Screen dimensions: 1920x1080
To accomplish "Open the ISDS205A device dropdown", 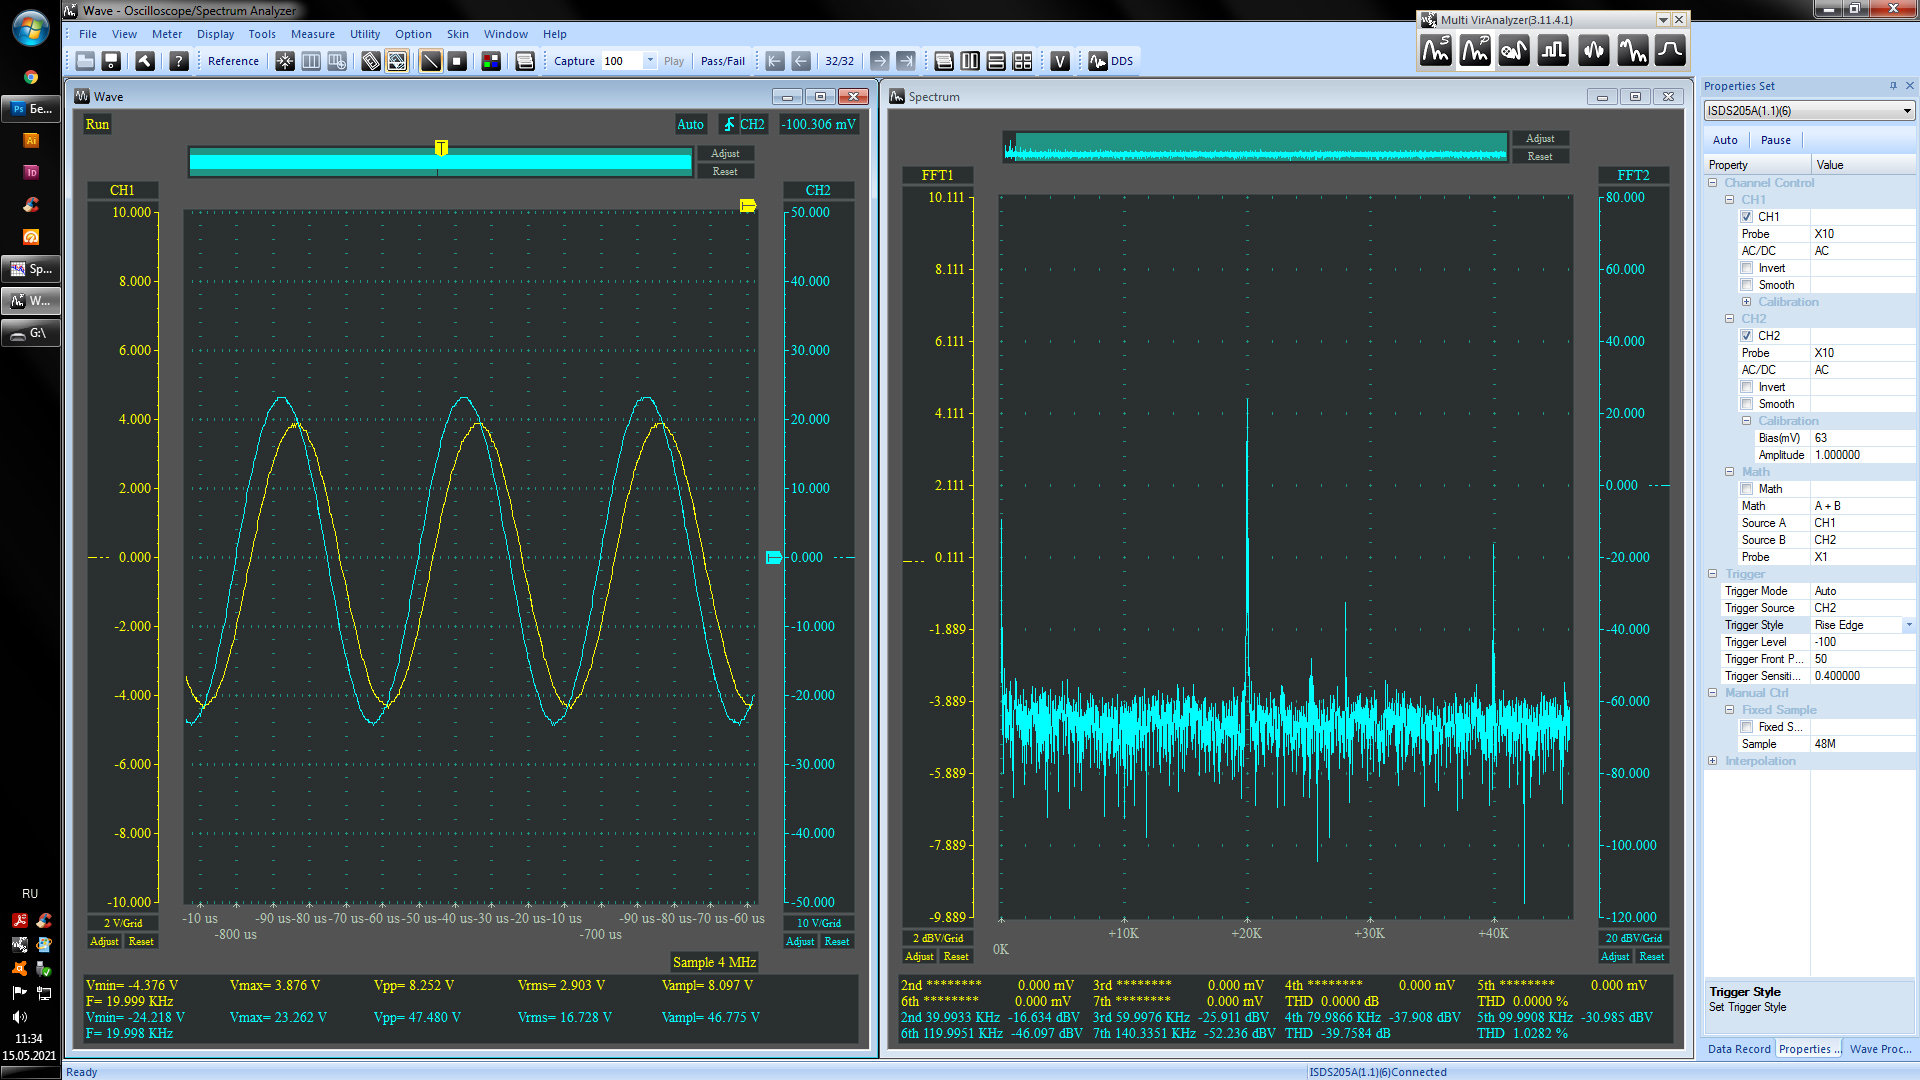I will (1907, 111).
